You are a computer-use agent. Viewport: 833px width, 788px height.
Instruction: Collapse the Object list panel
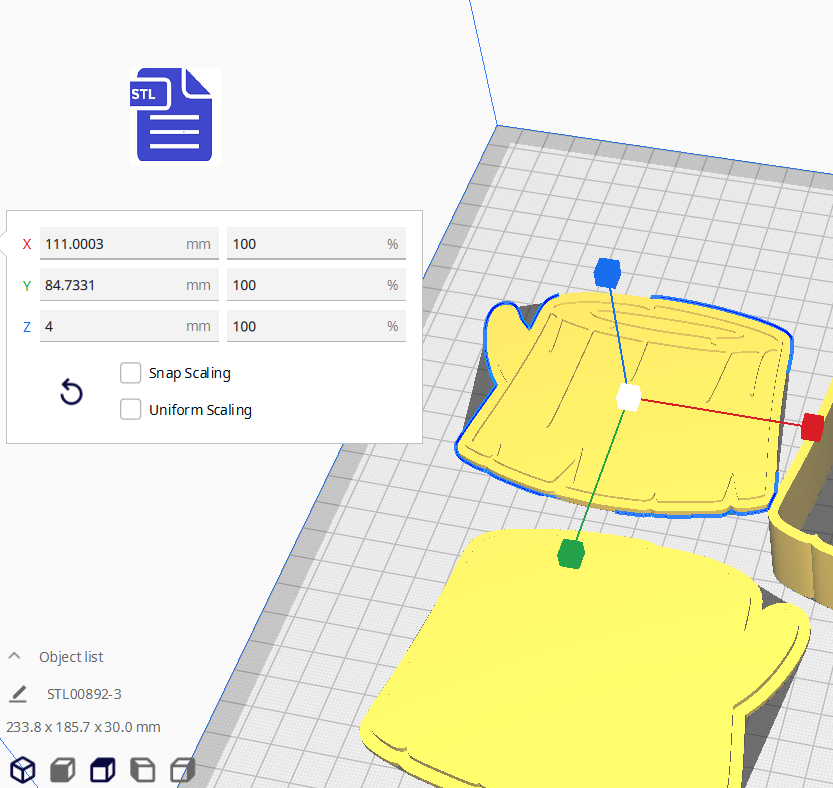click(15, 657)
